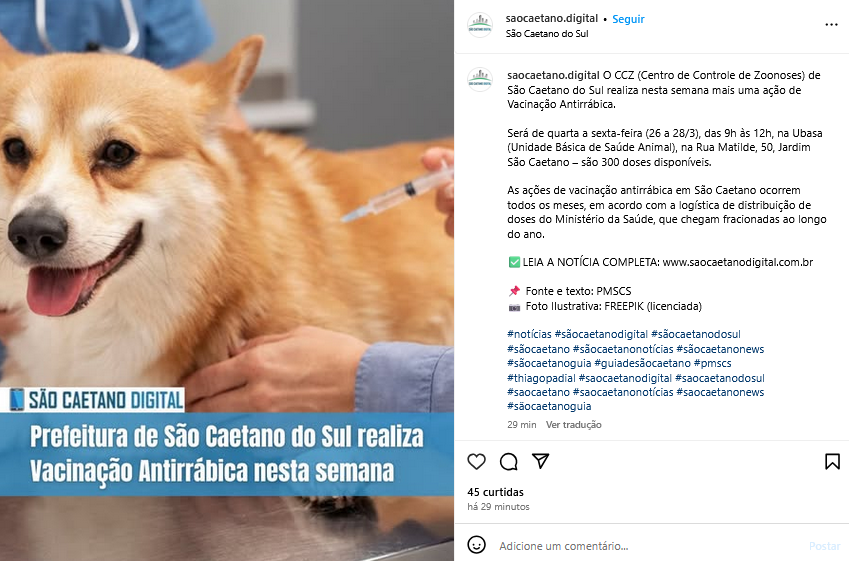Open emoji picker smiley icon
Screen dimensions: 849x561
tap(476, 545)
